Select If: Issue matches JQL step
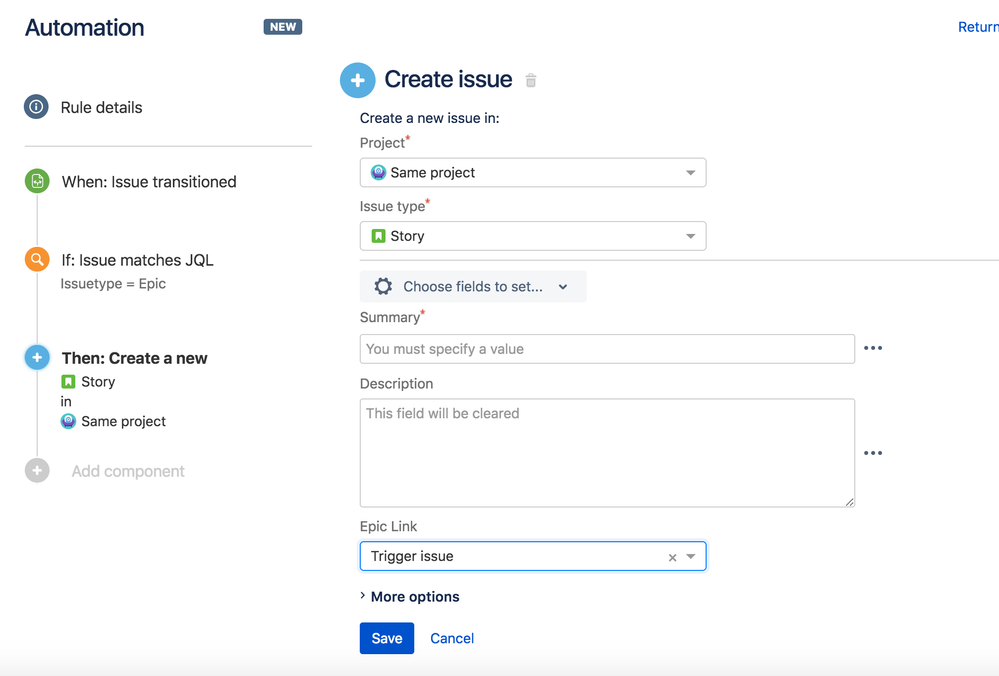This screenshot has width=999, height=676. pyautogui.click(x=138, y=260)
